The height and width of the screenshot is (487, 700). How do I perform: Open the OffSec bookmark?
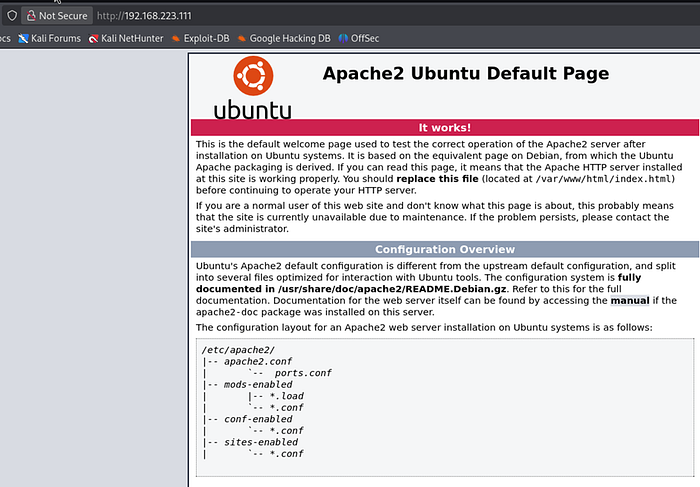[x=359, y=38]
